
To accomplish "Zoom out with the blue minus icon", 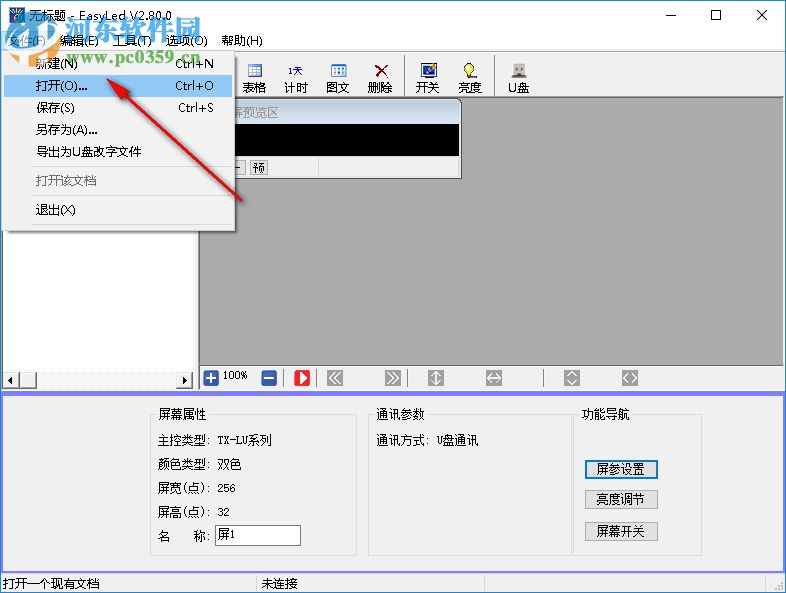I will pyautogui.click(x=269, y=378).
